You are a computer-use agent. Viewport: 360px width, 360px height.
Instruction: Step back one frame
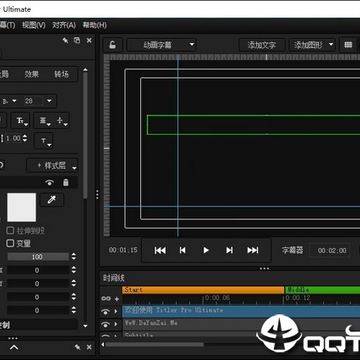(x=183, y=250)
